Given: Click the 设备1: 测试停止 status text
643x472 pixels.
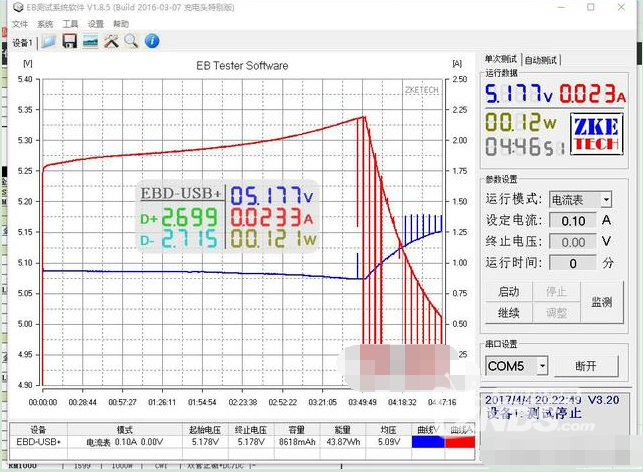Looking at the screenshot, I should [534, 413].
